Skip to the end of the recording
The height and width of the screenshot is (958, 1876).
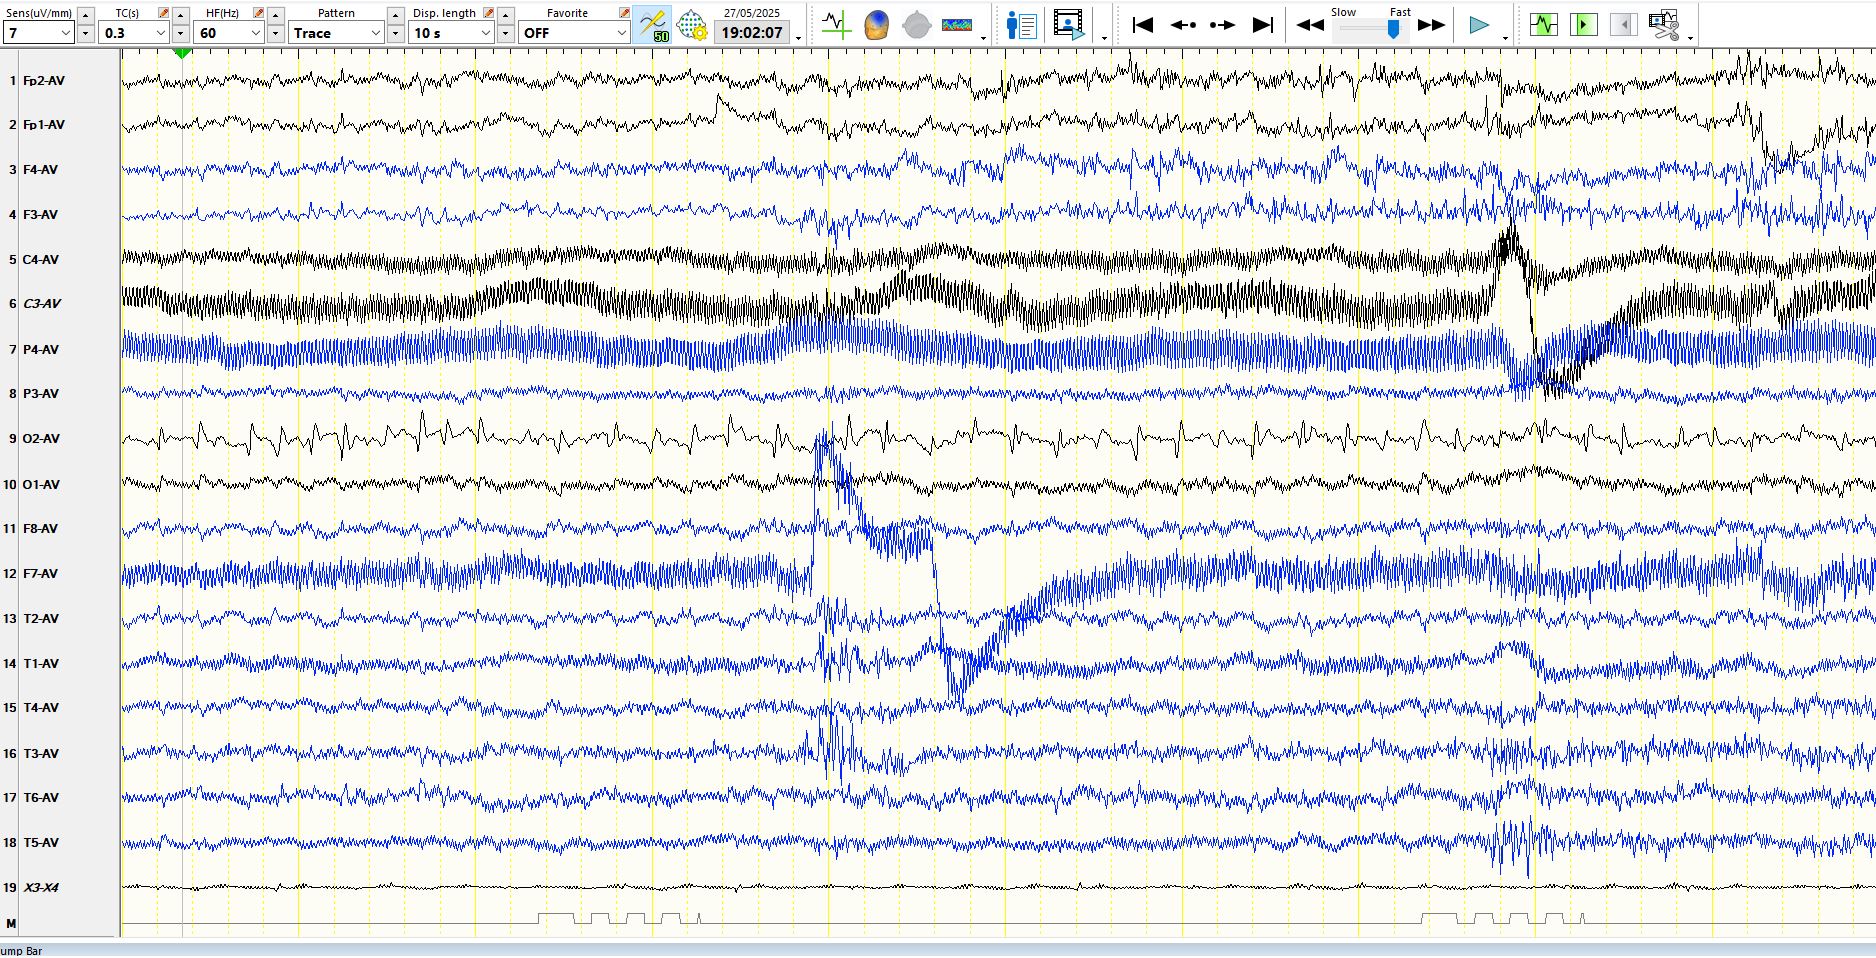(x=1263, y=24)
